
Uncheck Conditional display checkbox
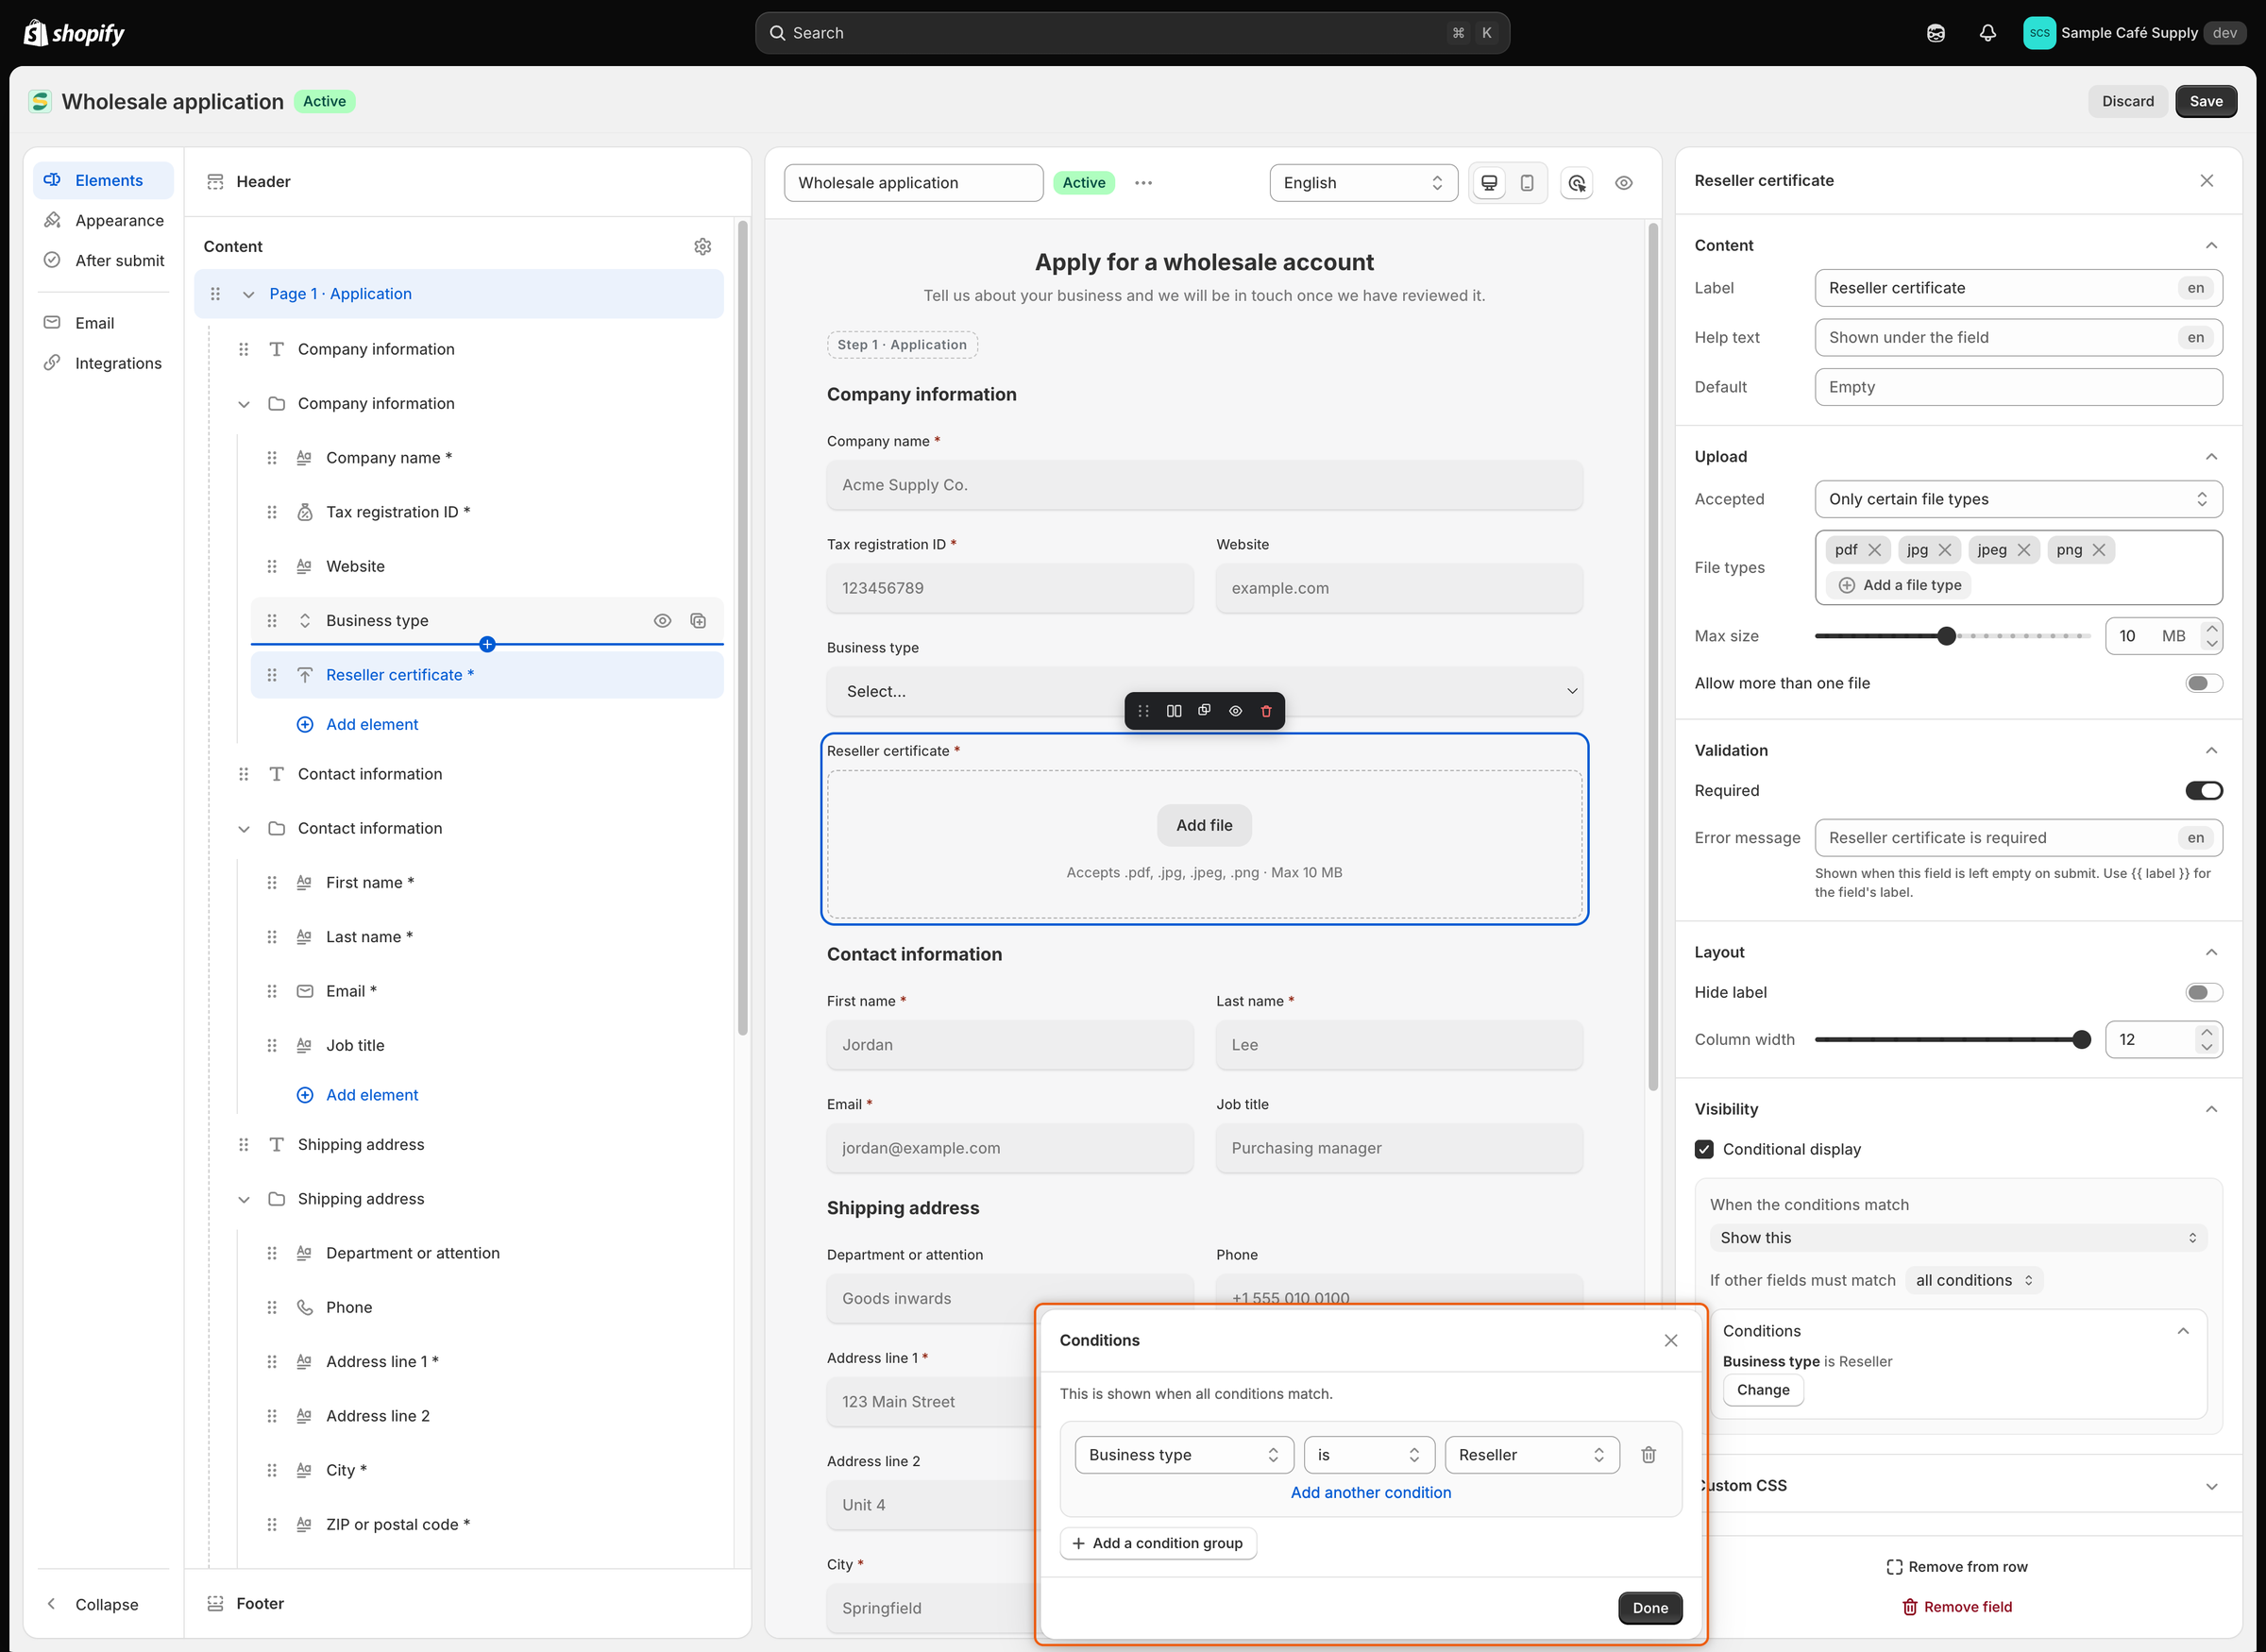point(1704,1150)
